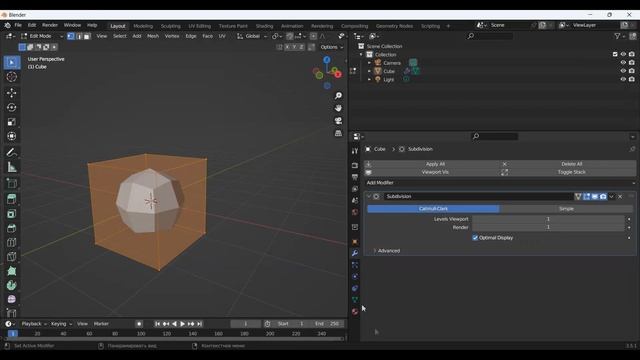
Task: Switch to the Shading workspace tab
Action: click(264, 26)
